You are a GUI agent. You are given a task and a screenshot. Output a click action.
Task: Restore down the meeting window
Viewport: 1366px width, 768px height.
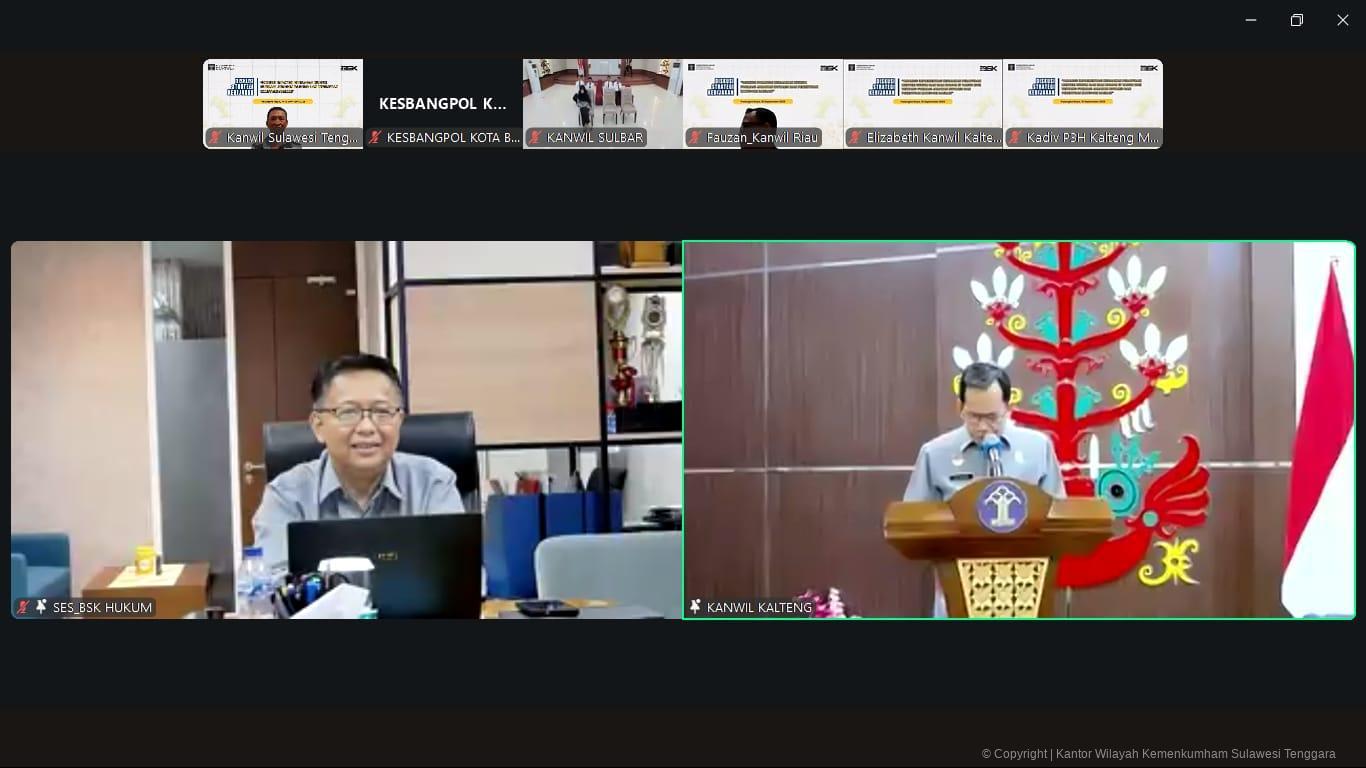coord(1297,20)
